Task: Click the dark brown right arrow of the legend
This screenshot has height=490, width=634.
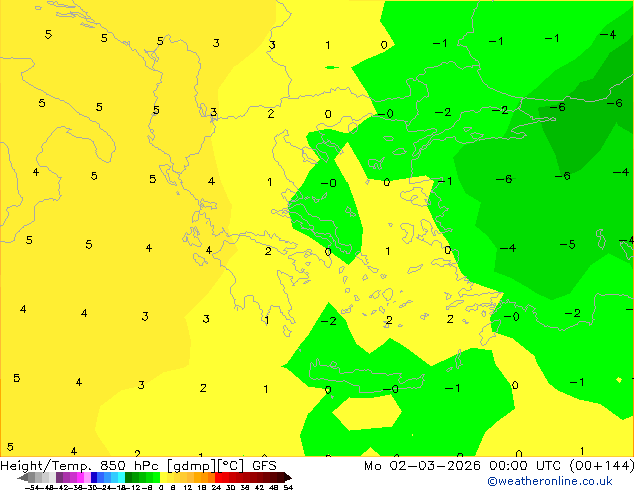Action: (288, 478)
